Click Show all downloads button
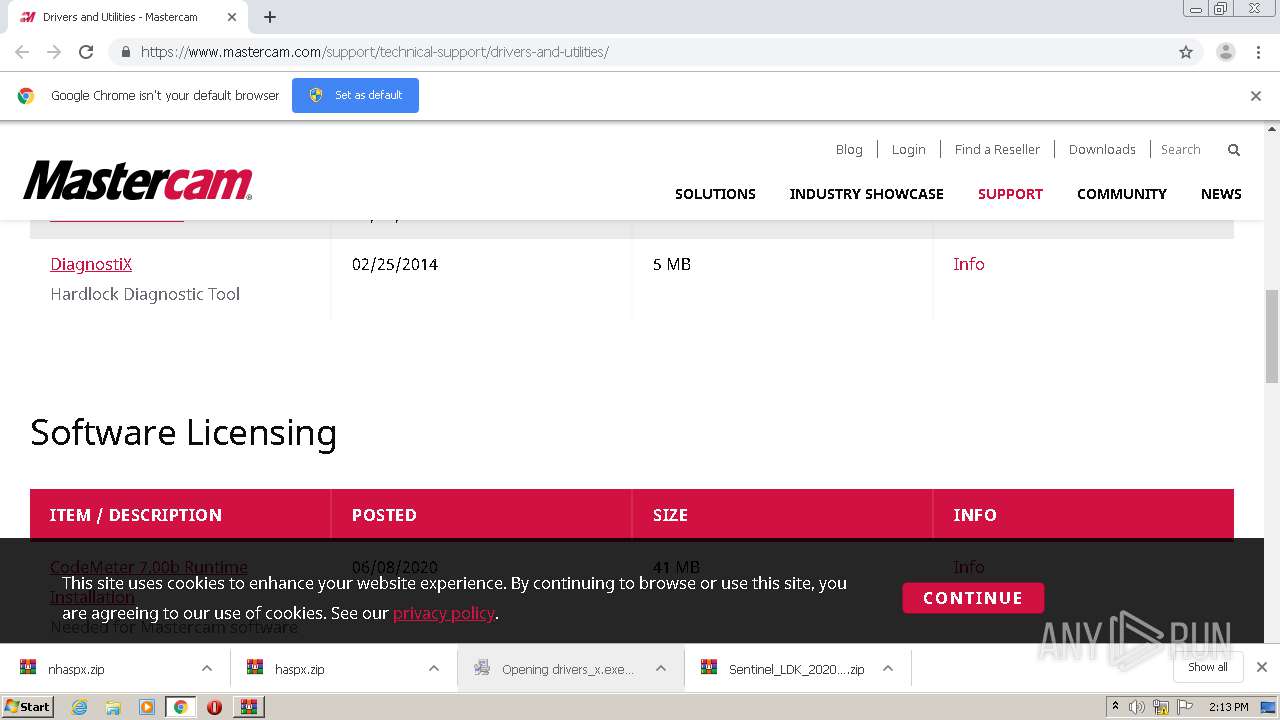This screenshot has width=1280, height=720. 1208,667
